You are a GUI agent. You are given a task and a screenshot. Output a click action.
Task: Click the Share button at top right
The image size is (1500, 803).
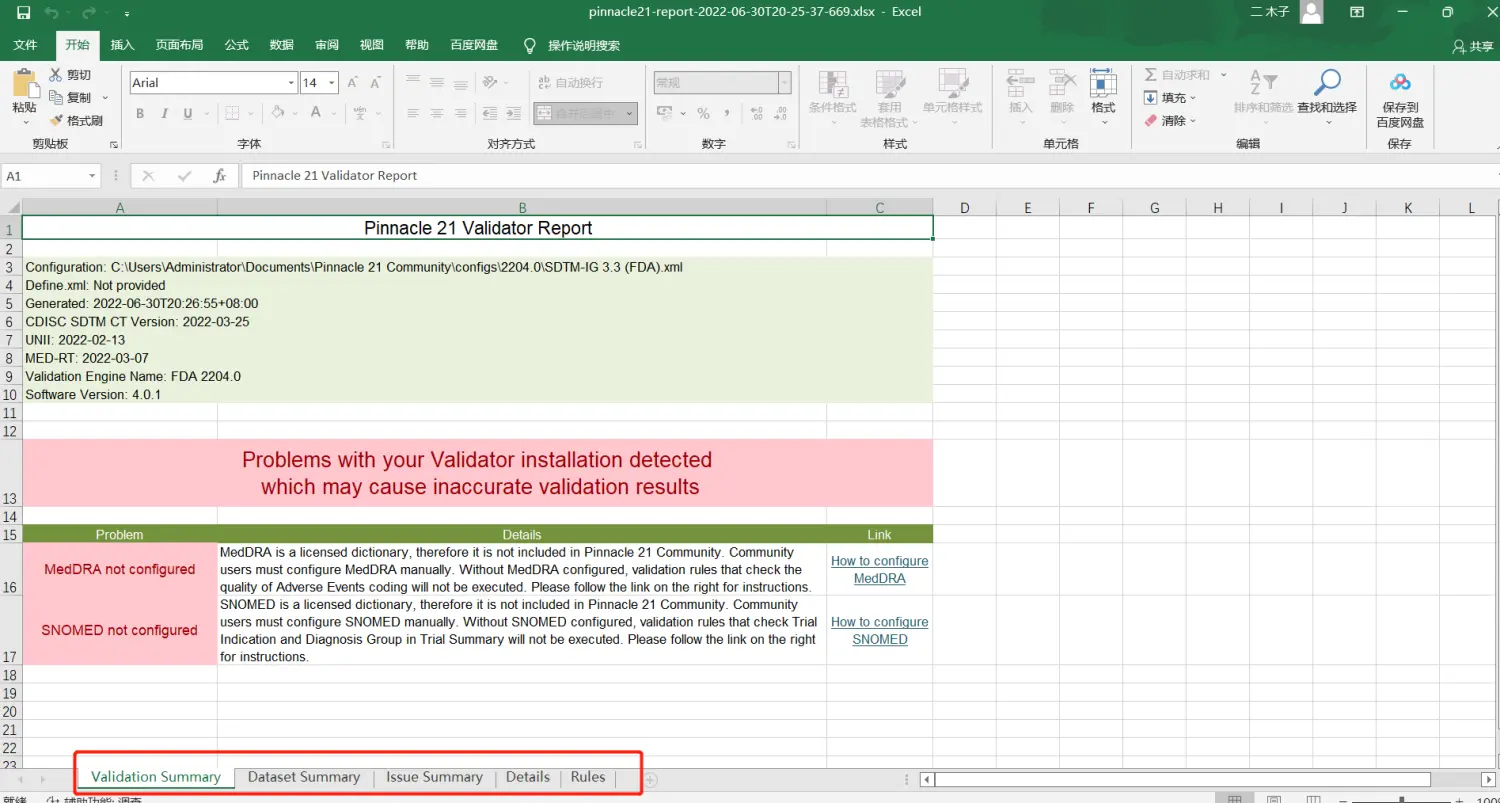click(1472, 46)
